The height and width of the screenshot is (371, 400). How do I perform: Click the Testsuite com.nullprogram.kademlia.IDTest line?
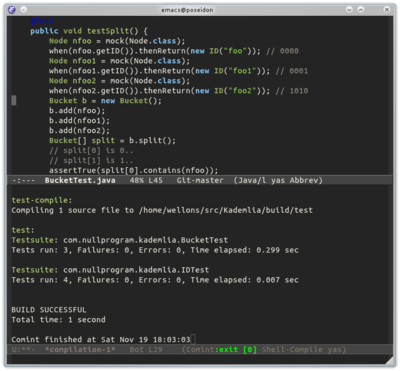[110, 270]
